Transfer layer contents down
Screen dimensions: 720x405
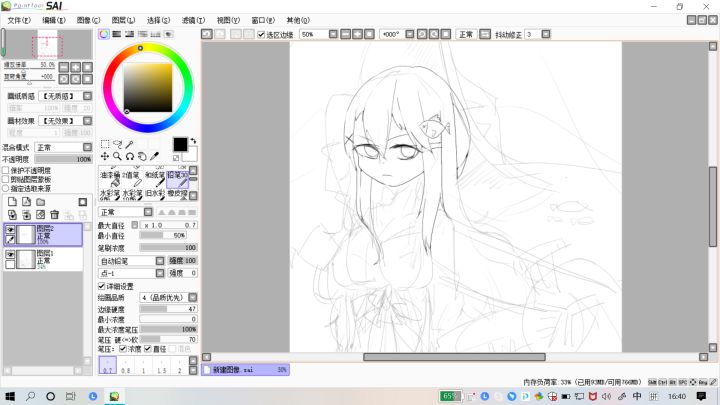click(x=12, y=214)
